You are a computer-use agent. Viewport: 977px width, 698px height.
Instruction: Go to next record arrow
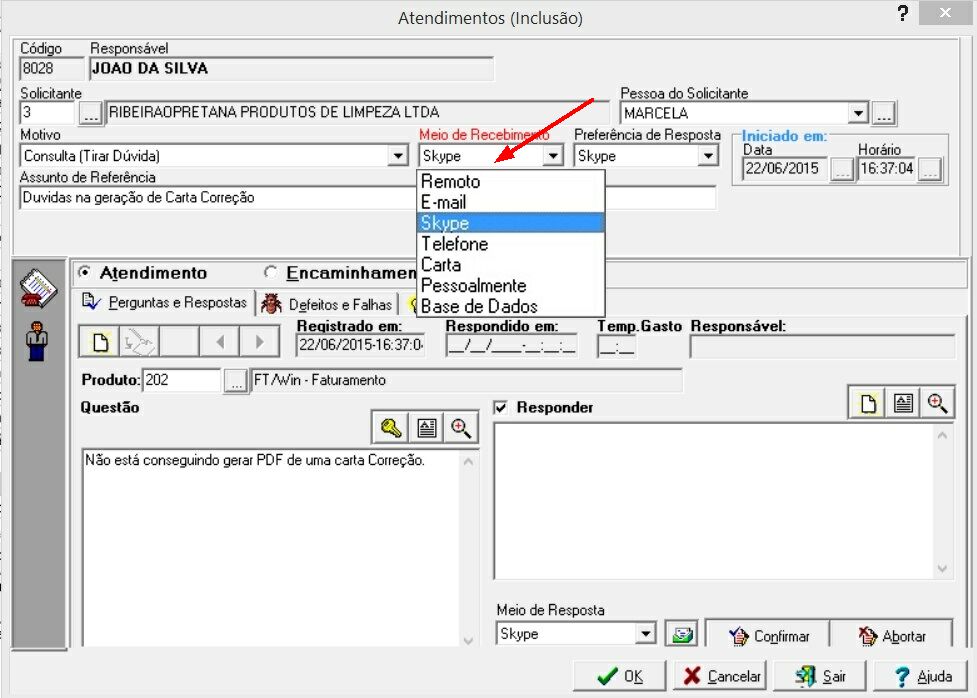260,342
